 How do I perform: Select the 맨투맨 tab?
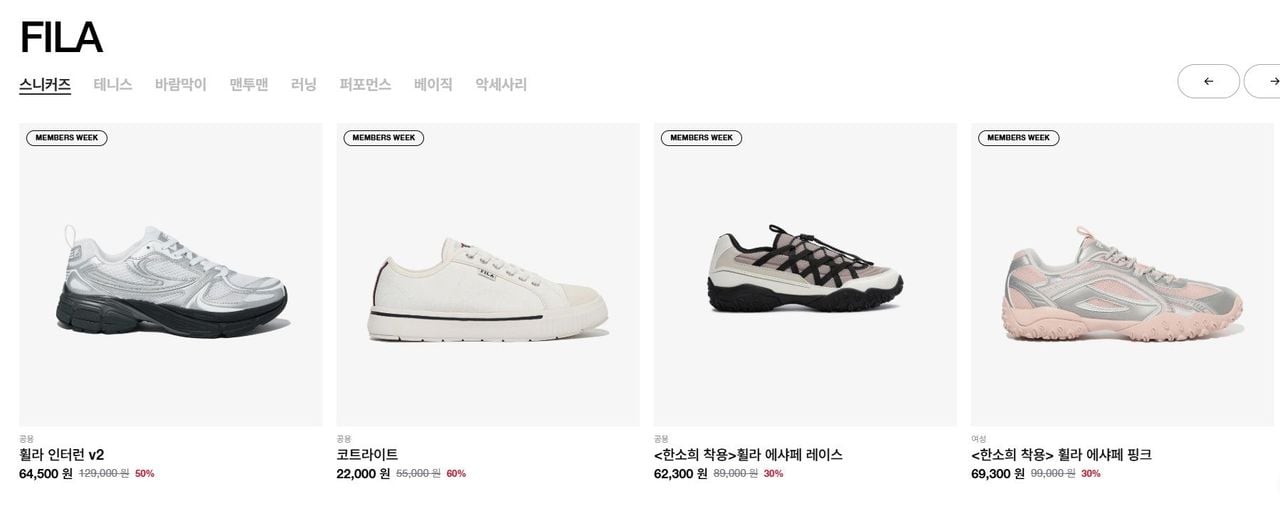(x=249, y=85)
